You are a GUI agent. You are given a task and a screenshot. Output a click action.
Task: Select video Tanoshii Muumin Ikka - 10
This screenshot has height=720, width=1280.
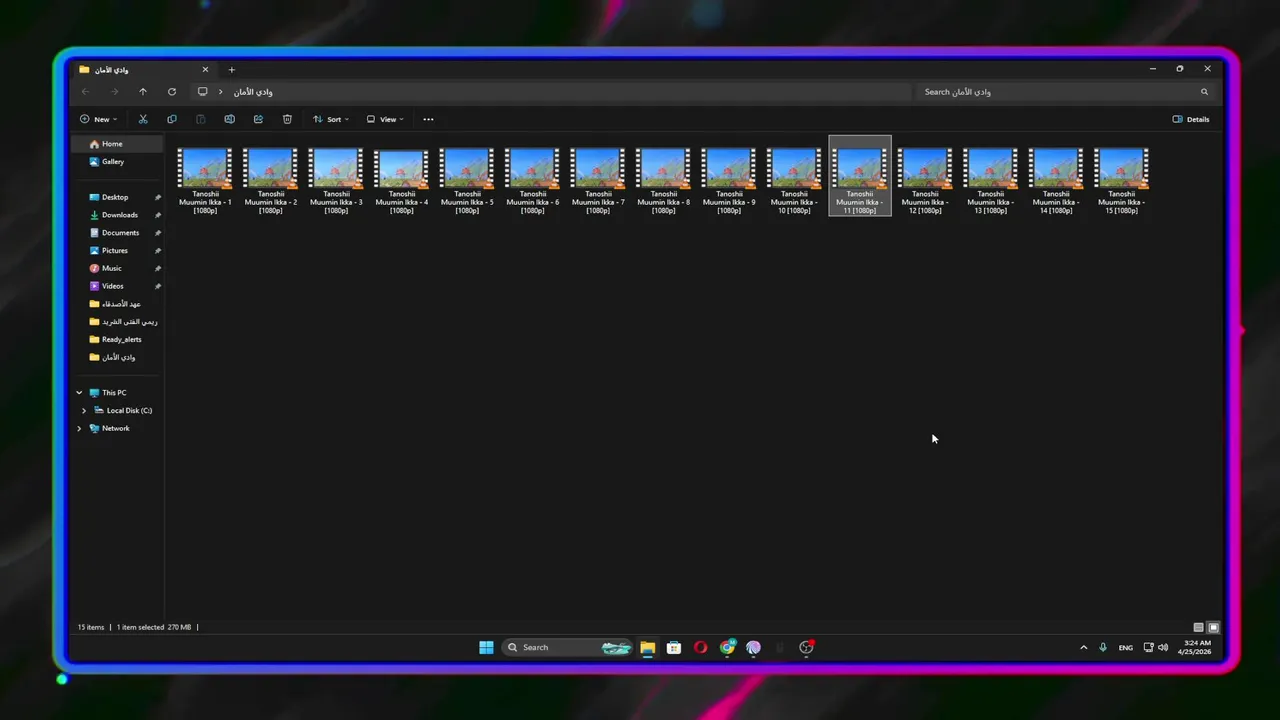pos(795,178)
